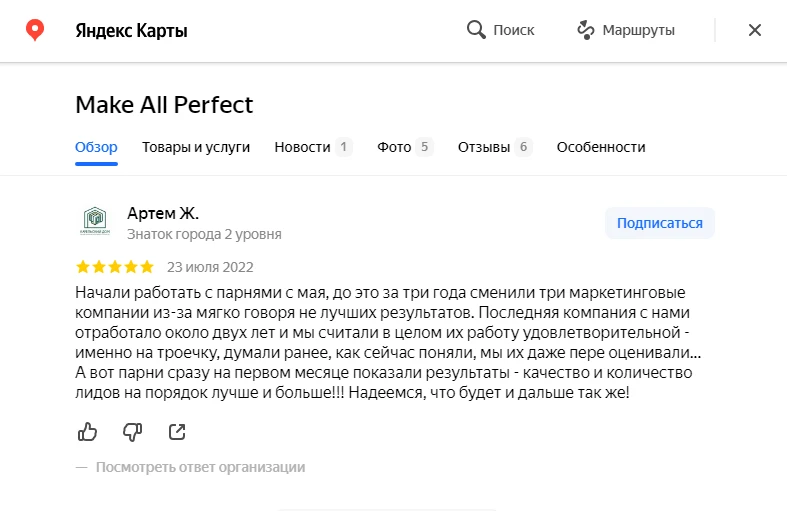Click the author name Артем Ж.
Image resolution: width=787 pixels, height=511 pixels.
pos(163,213)
